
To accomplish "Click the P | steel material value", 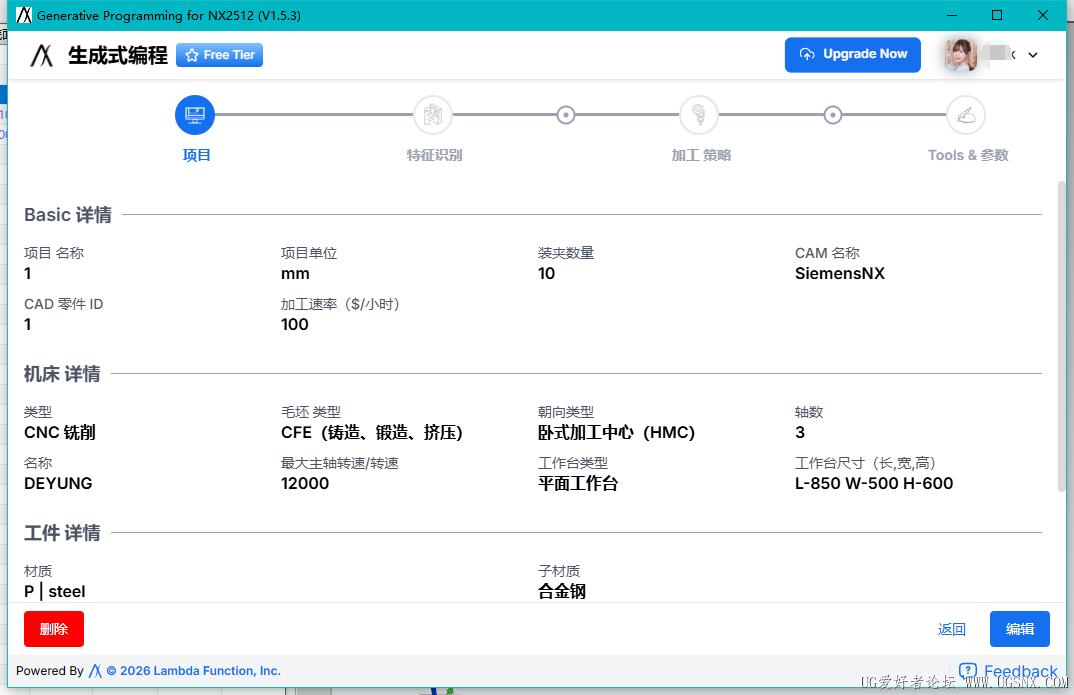I will coord(55,592).
